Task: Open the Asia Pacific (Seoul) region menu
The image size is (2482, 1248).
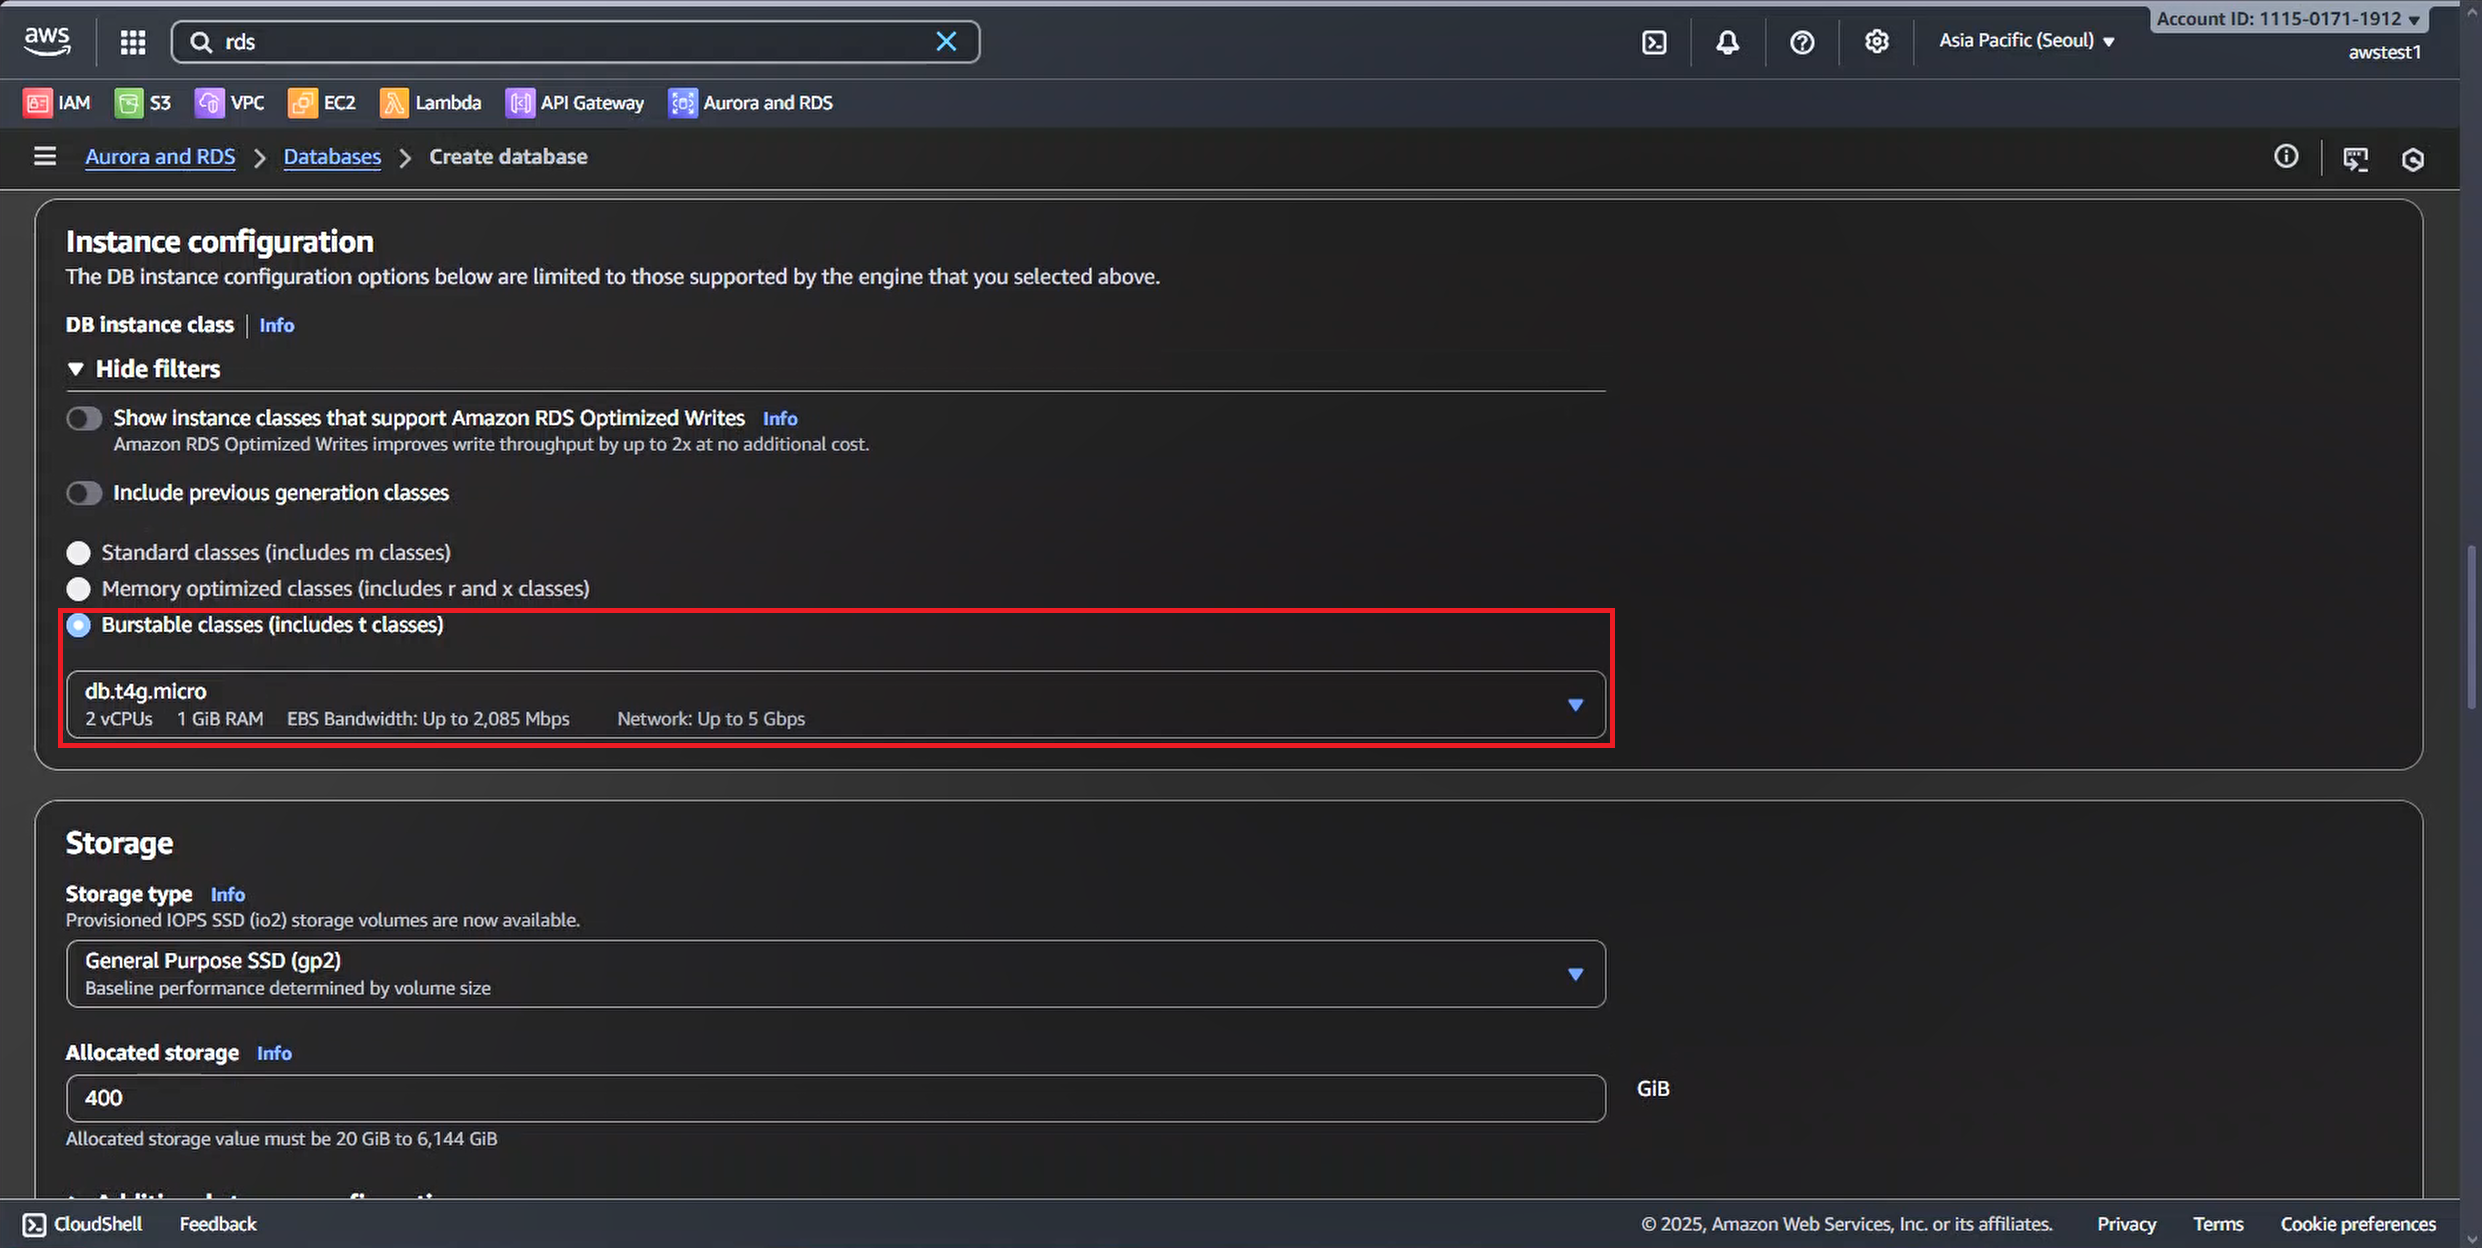Action: click(2026, 41)
